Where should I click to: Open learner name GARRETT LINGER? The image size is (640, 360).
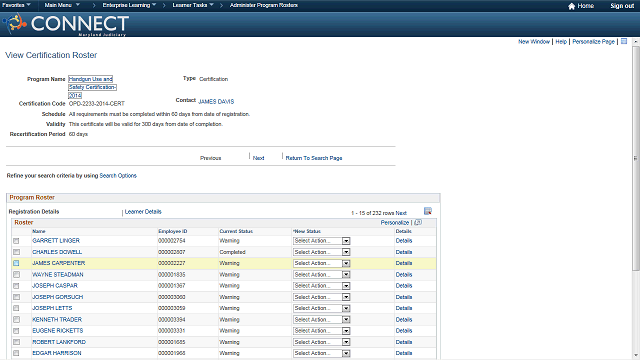click(x=56, y=241)
